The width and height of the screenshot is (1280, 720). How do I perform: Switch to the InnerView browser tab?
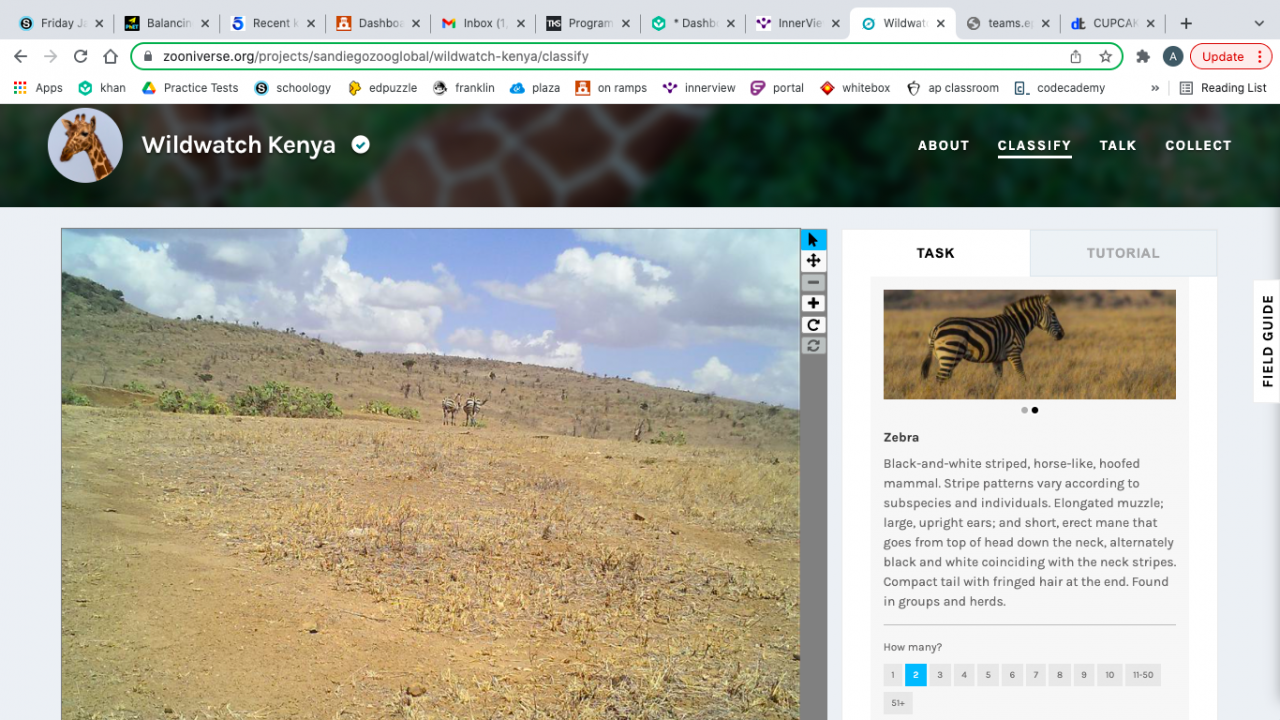tap(796, 23)
